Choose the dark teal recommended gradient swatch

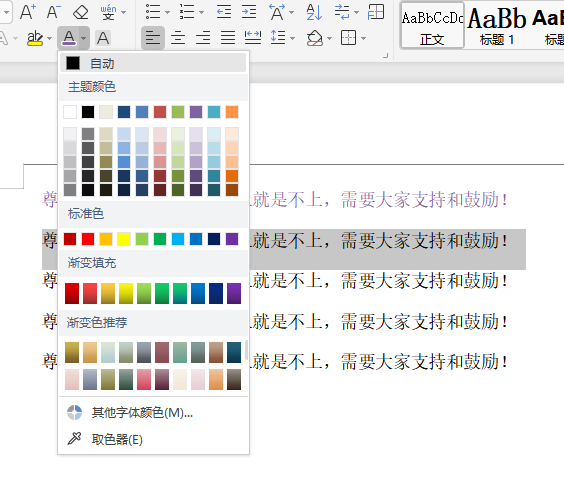tap(234, 353)
